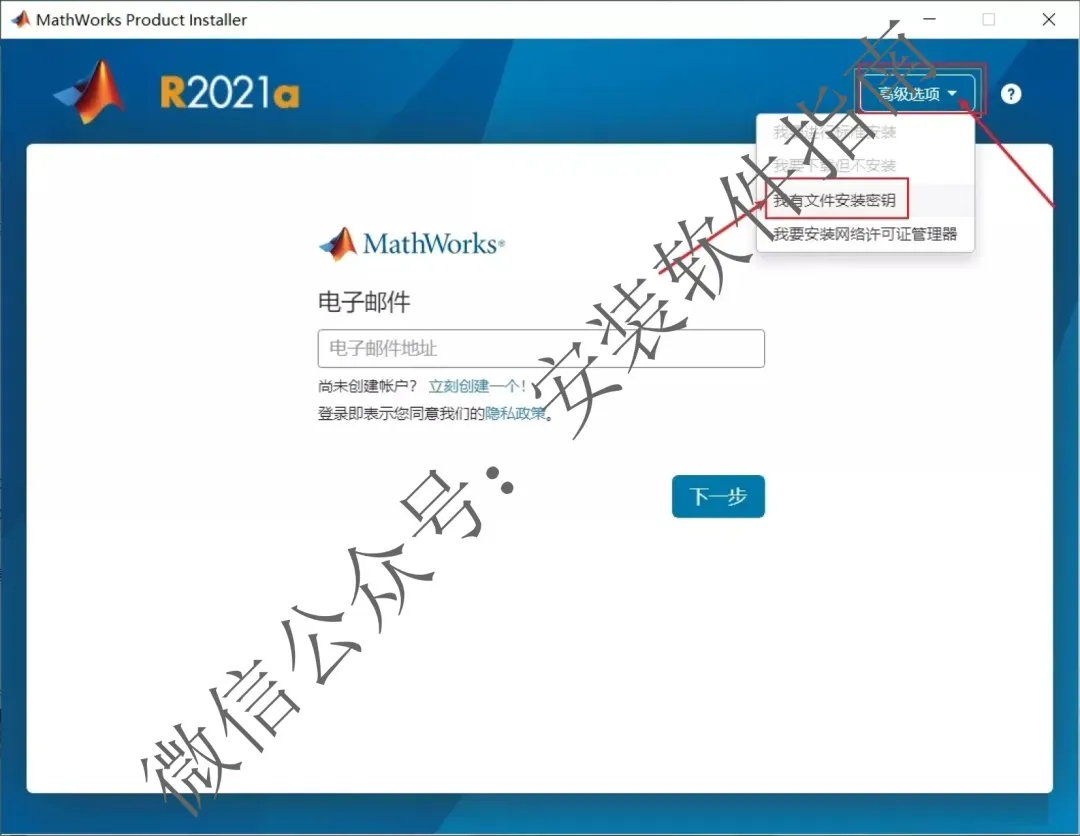Click the 下一步 next button
Screen dimensions: 1080x836
click(x=718, y=496)
